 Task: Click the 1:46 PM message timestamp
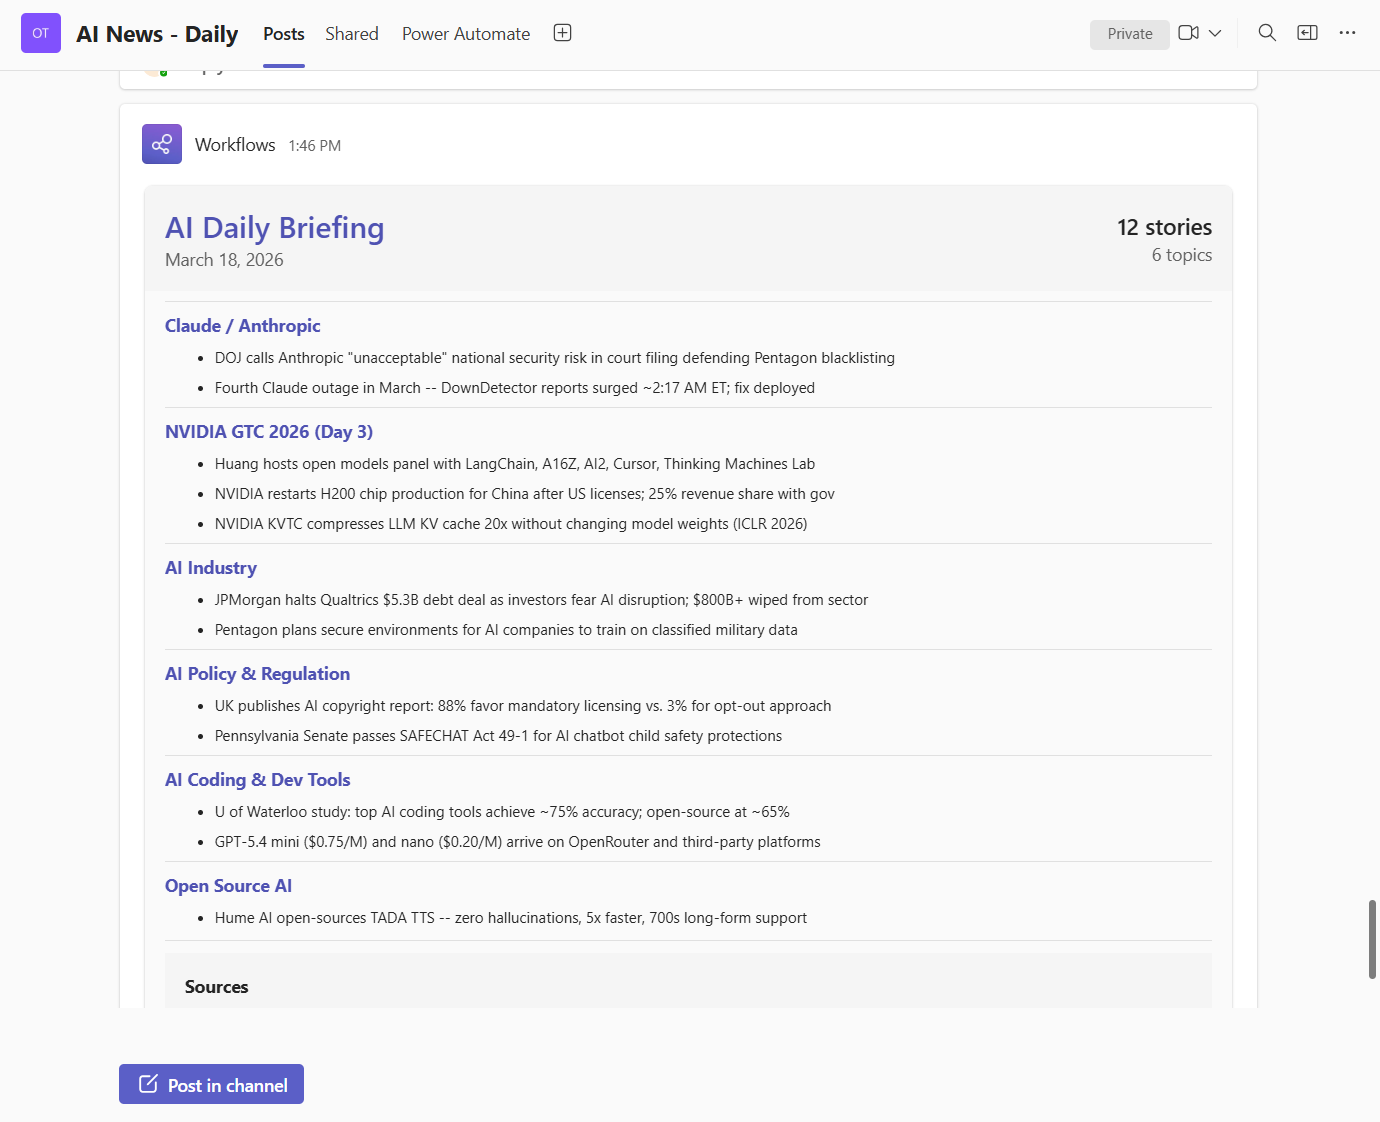click(314, 145)
